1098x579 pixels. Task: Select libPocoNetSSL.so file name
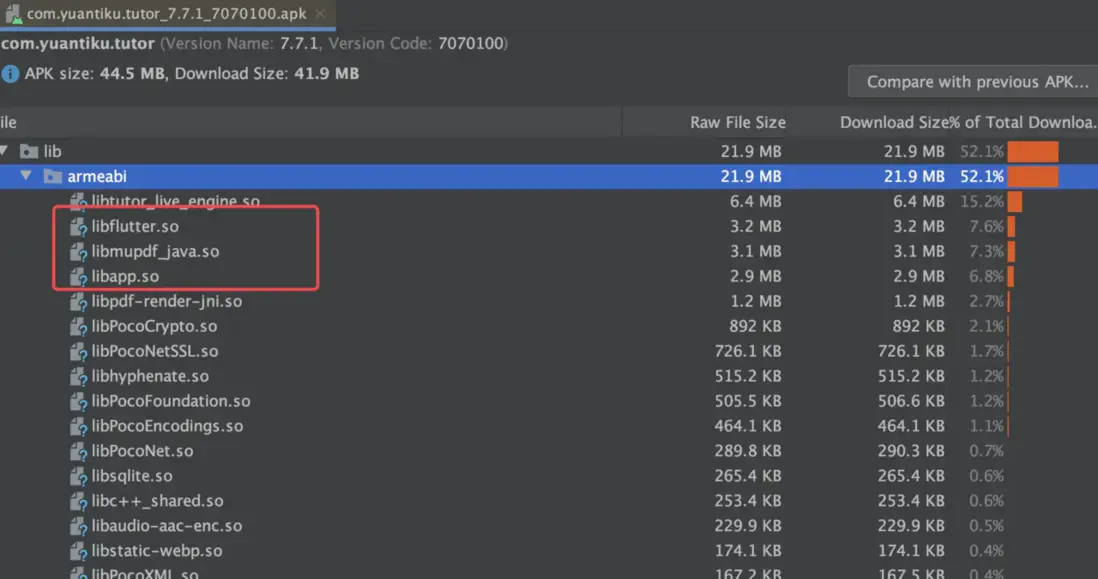[x=155, y=351]
